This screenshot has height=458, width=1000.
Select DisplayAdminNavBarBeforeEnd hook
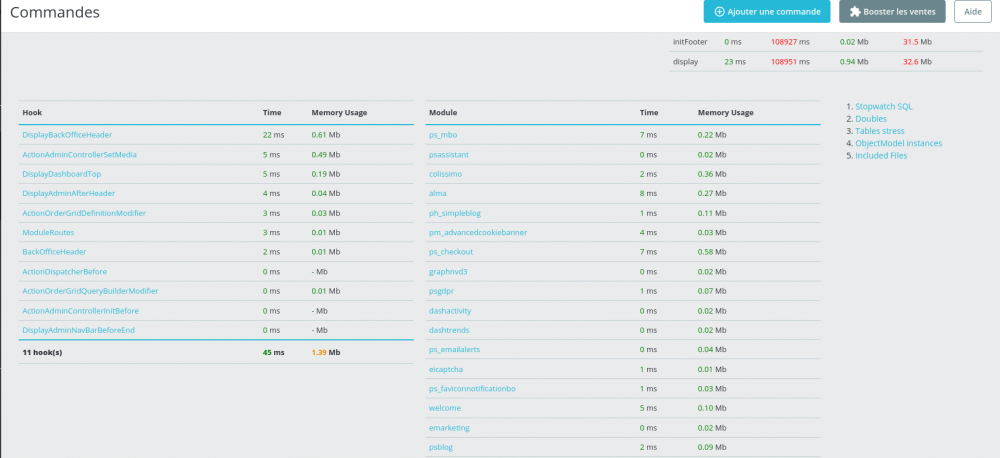pos(78,330)
